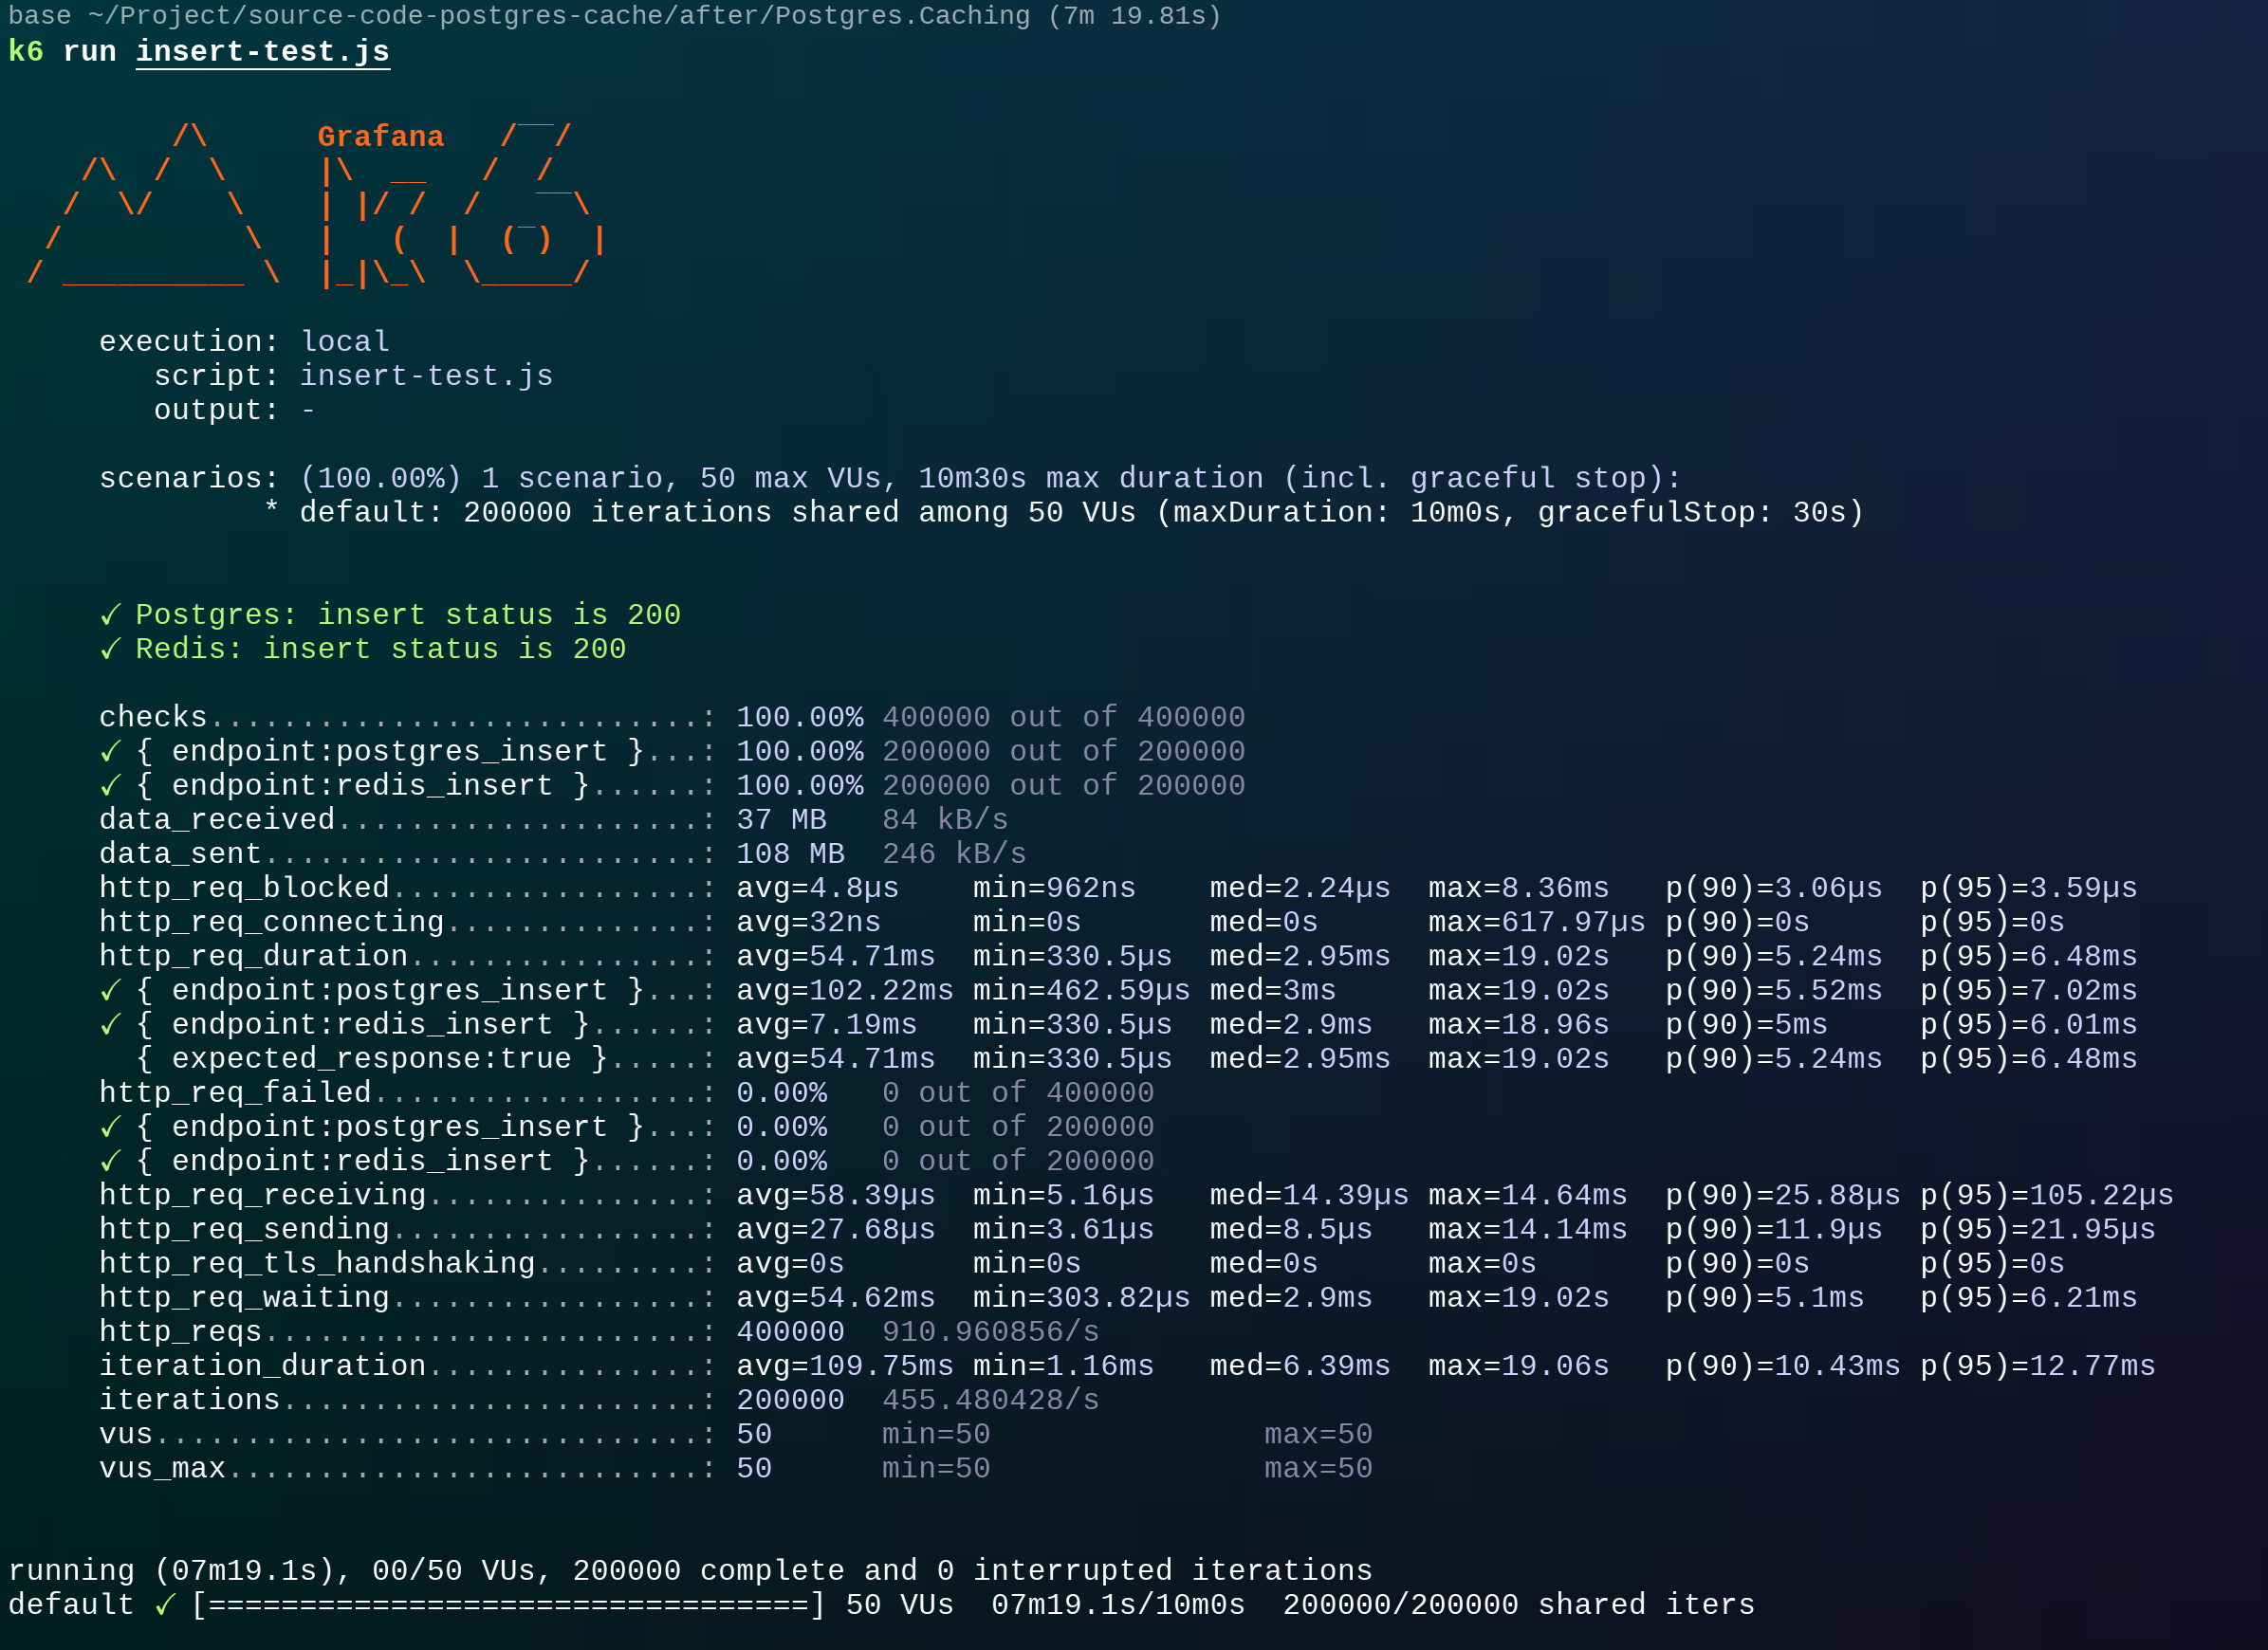Click the http_reqs 400000 count value
The width and height of the screenshot is (2268, 1650).
(790, 1332)
